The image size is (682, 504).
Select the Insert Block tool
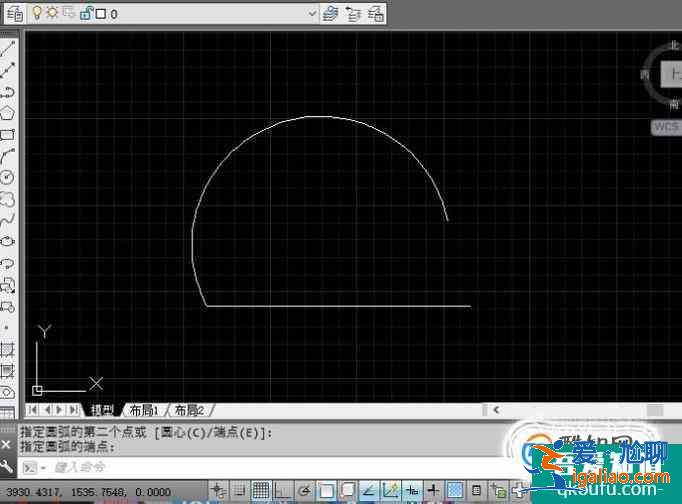7,285
